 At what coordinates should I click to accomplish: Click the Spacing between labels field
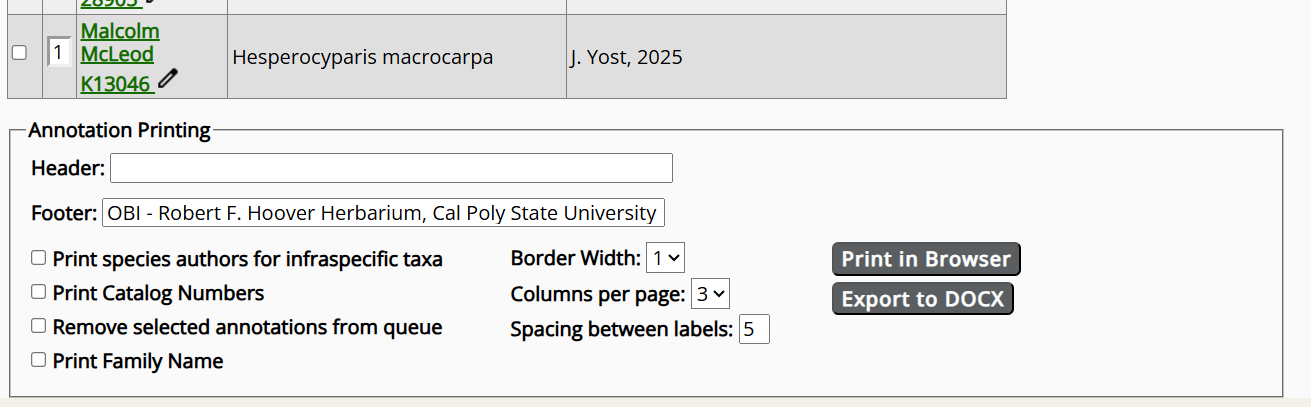tap(754, 330)
